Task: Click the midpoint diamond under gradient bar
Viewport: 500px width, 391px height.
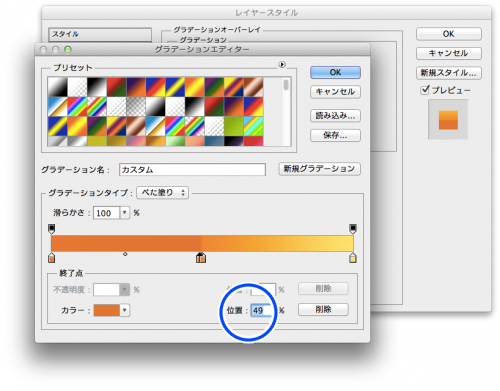Action: (125, 254)
